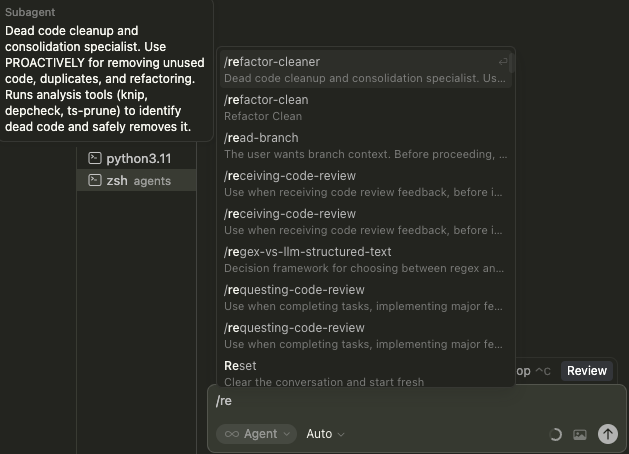Click the zsh terminal icon
The image size is (629, 454).
point(94,181)
